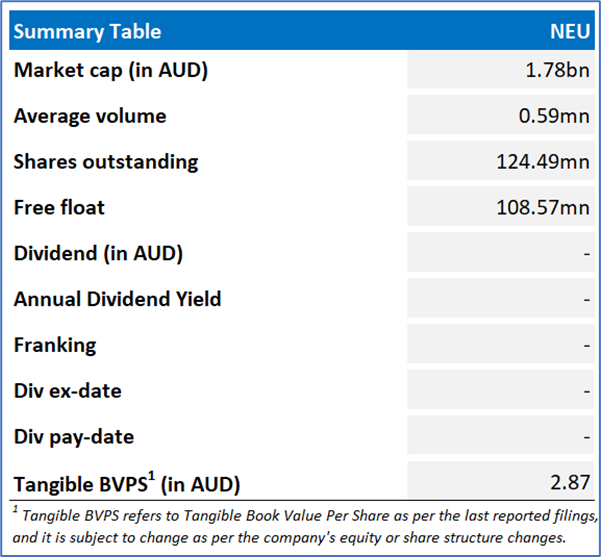The height and width of the screenshot is (557, 601).
Task: Click the 'Summary Table' header title
Action: (x=87, y=31)
